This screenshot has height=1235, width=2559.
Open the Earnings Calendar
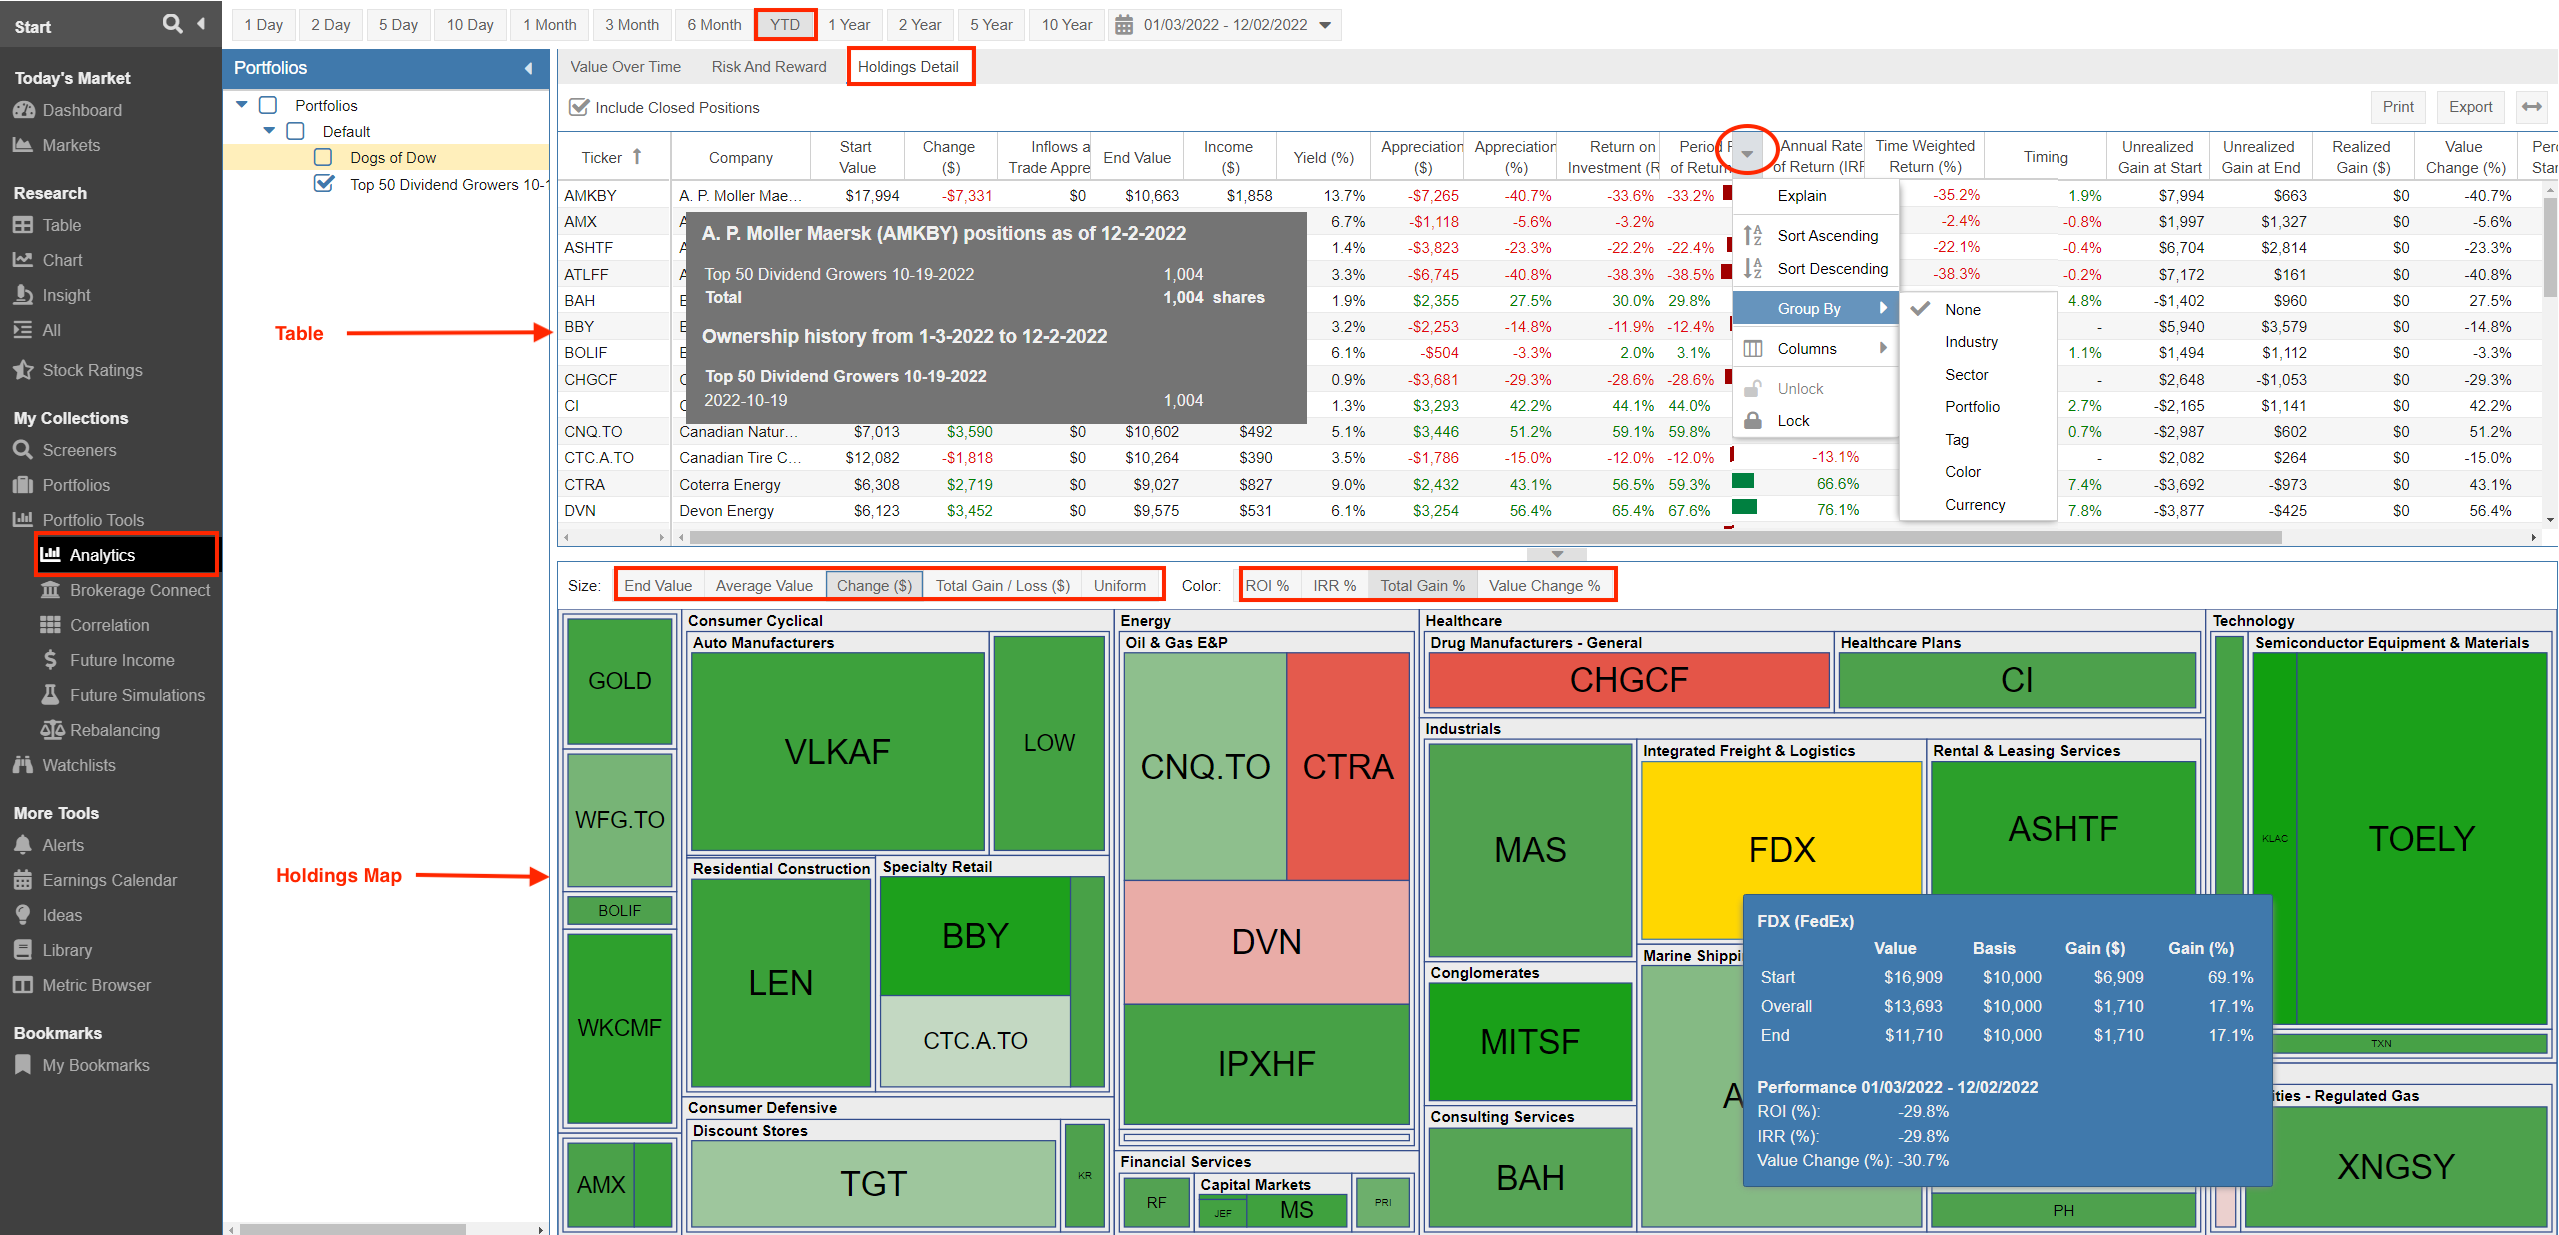pyautogui.click(x=111, y=880)
